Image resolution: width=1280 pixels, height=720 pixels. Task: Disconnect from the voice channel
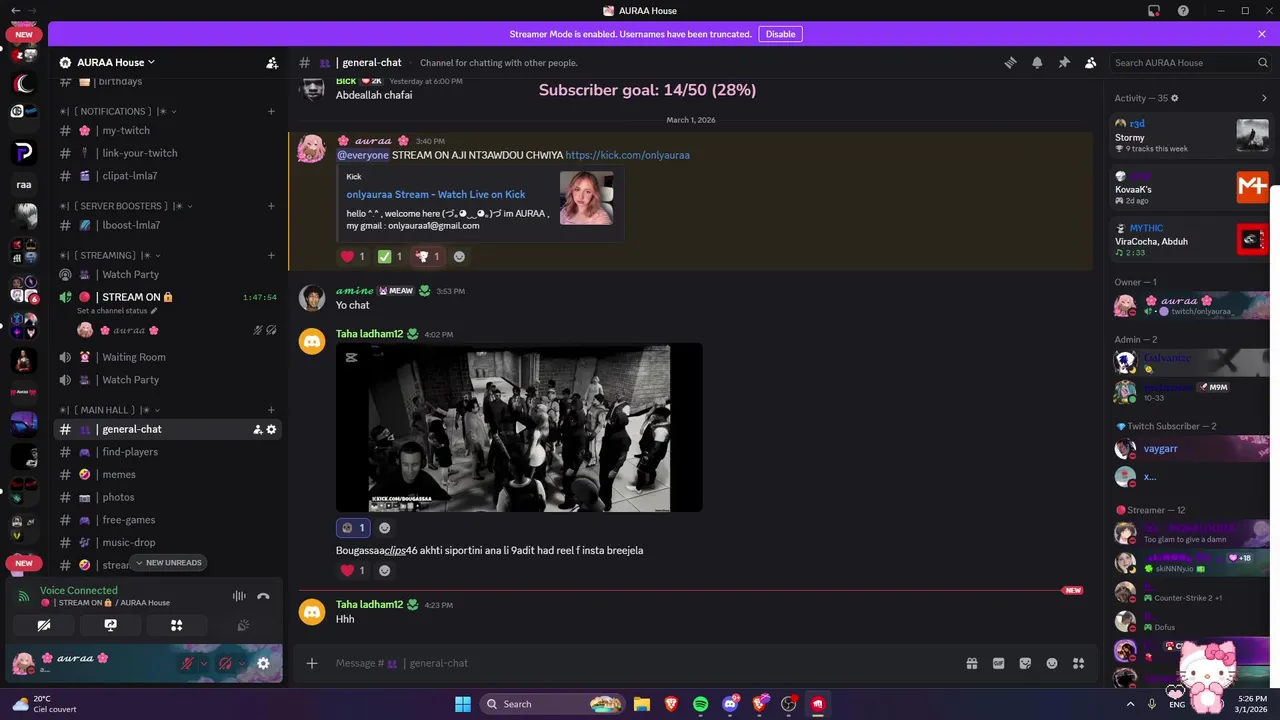263,596
